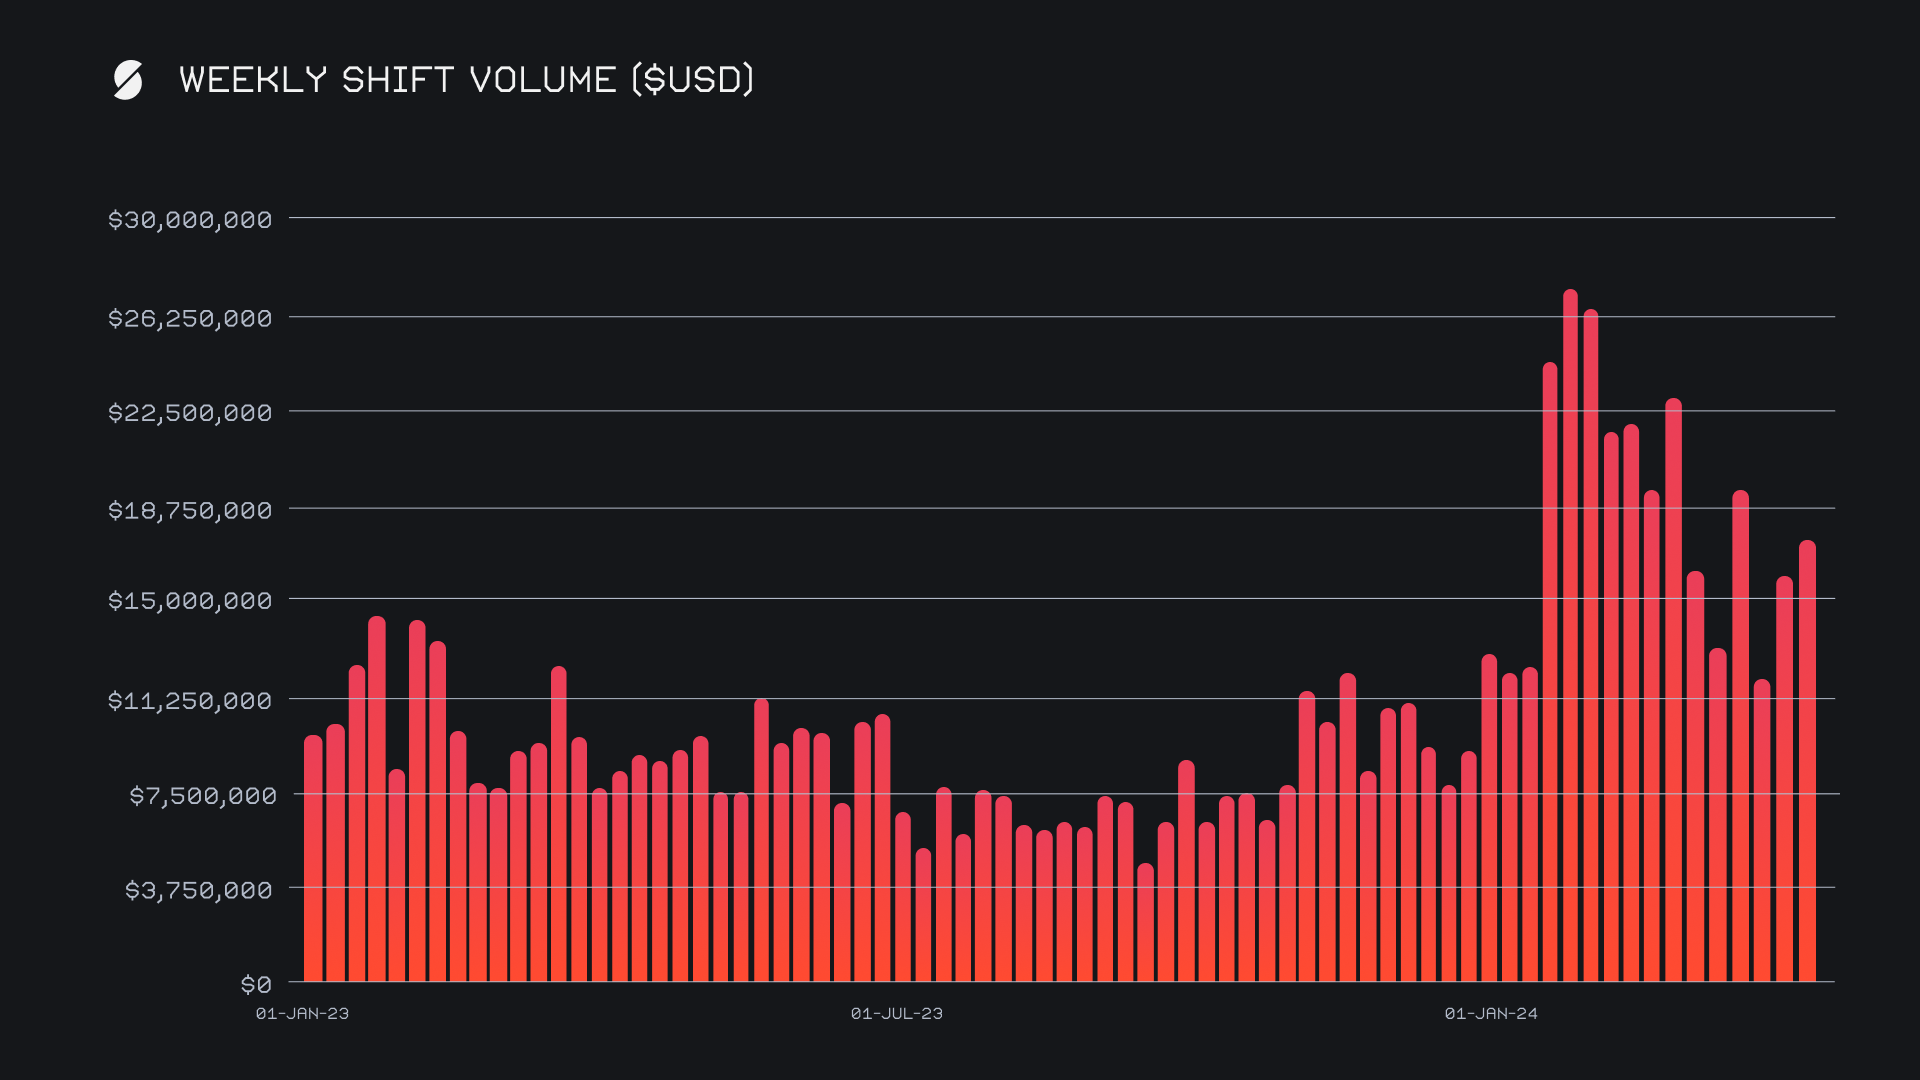The width and height of the screenshot is (1920, 1080).
Task: Click the 01-JAN-23 date label
Action: tap(302, 1014)
